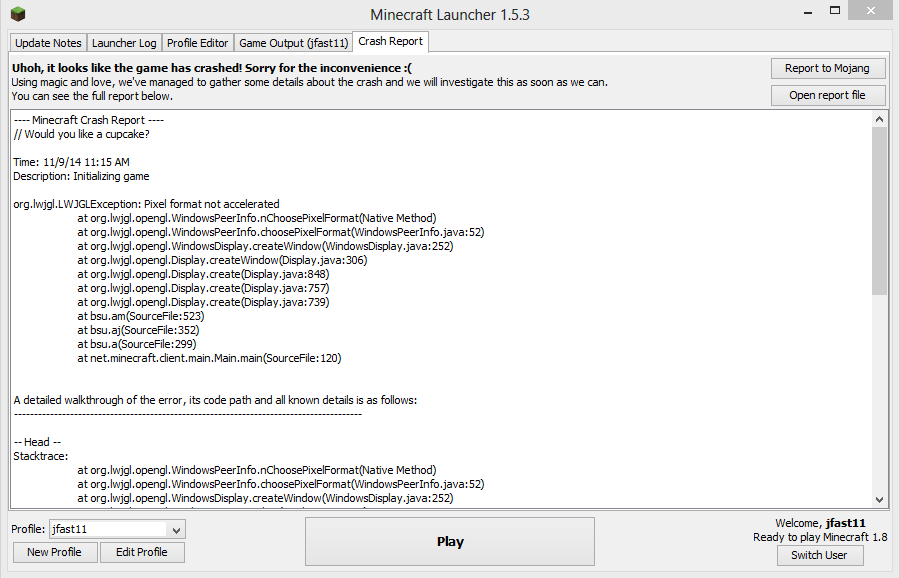Select the Crash Report tab

390,41
